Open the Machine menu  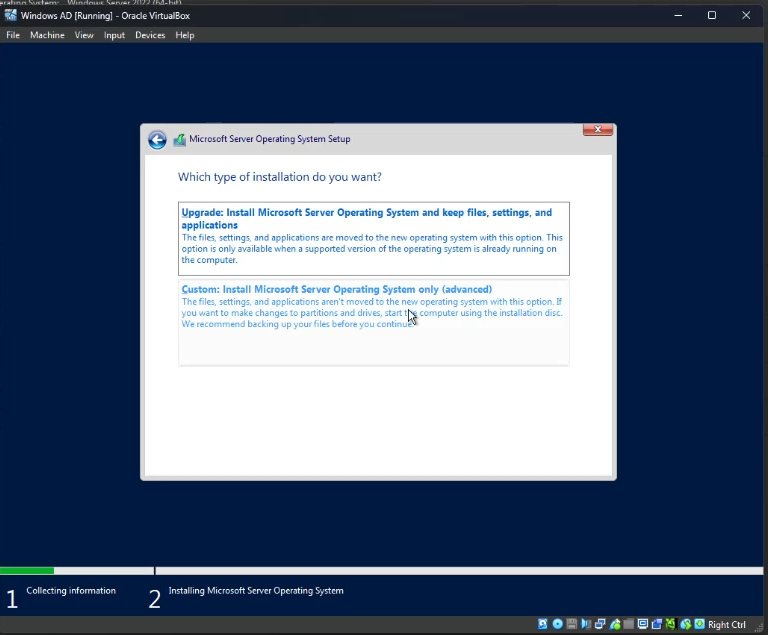pos(47,35)
